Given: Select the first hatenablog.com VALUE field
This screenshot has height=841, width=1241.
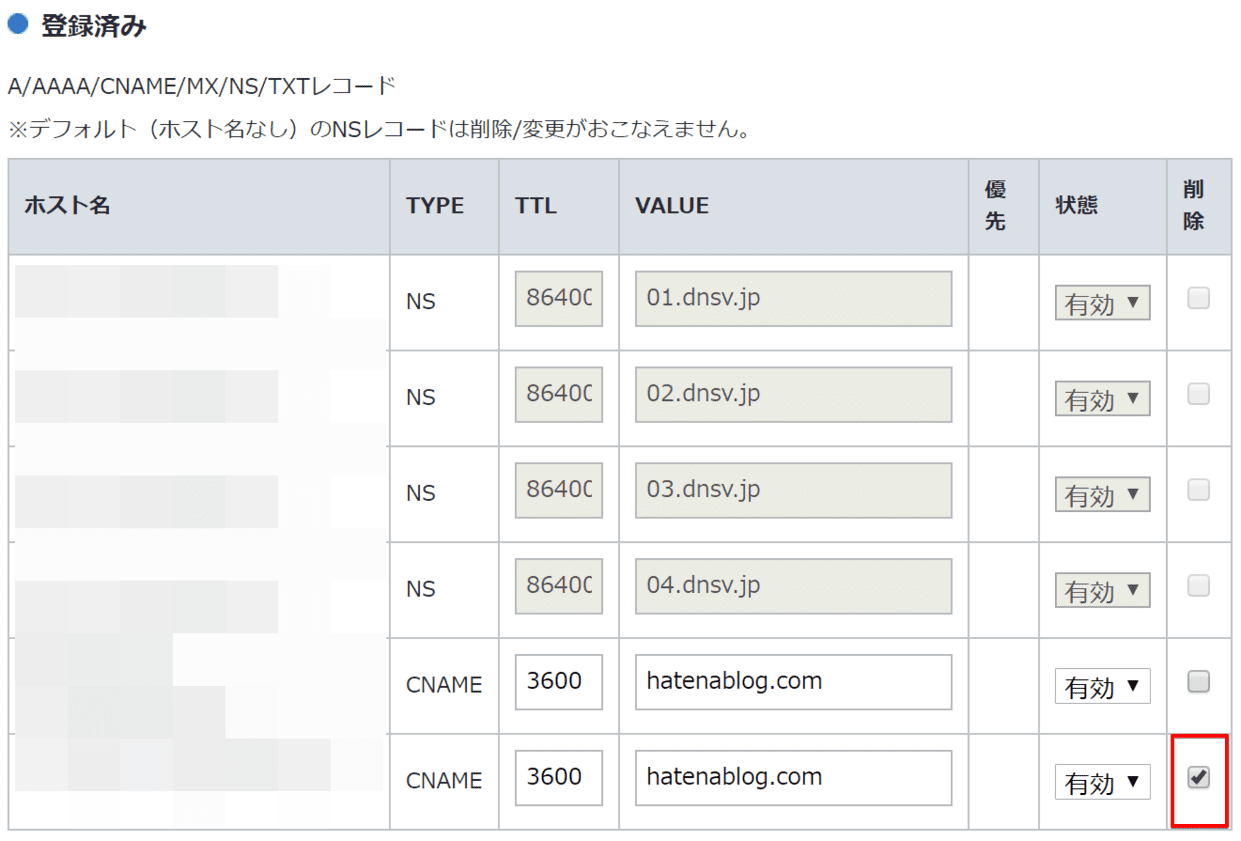Looking at the screenshot, I should coord(791,682).
